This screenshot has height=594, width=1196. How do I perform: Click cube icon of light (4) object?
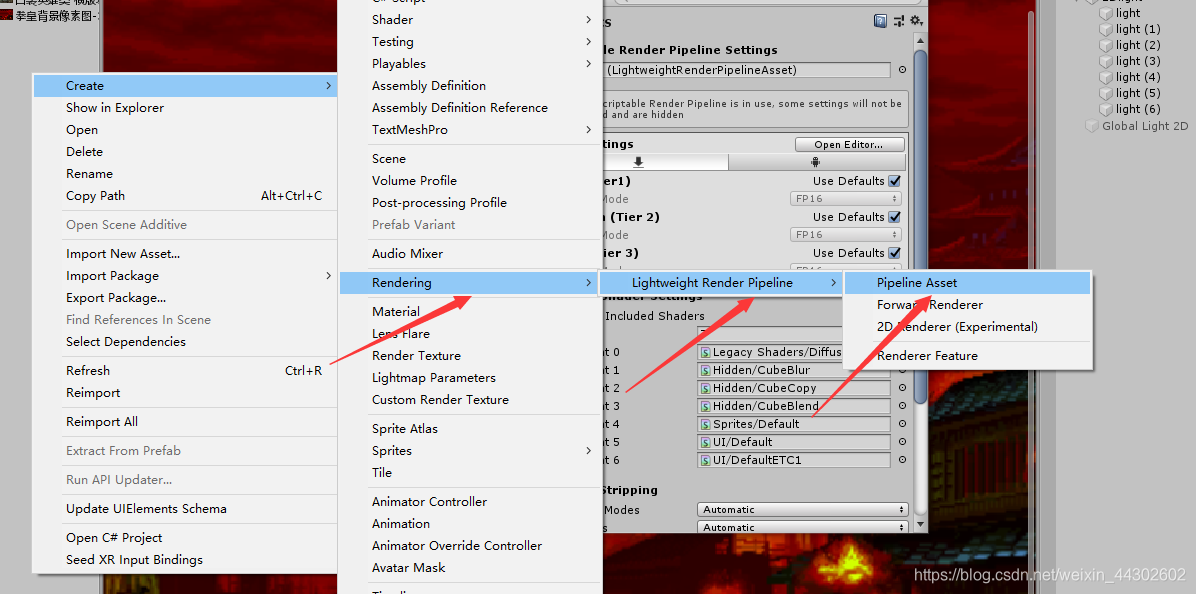pos(1106,77)
